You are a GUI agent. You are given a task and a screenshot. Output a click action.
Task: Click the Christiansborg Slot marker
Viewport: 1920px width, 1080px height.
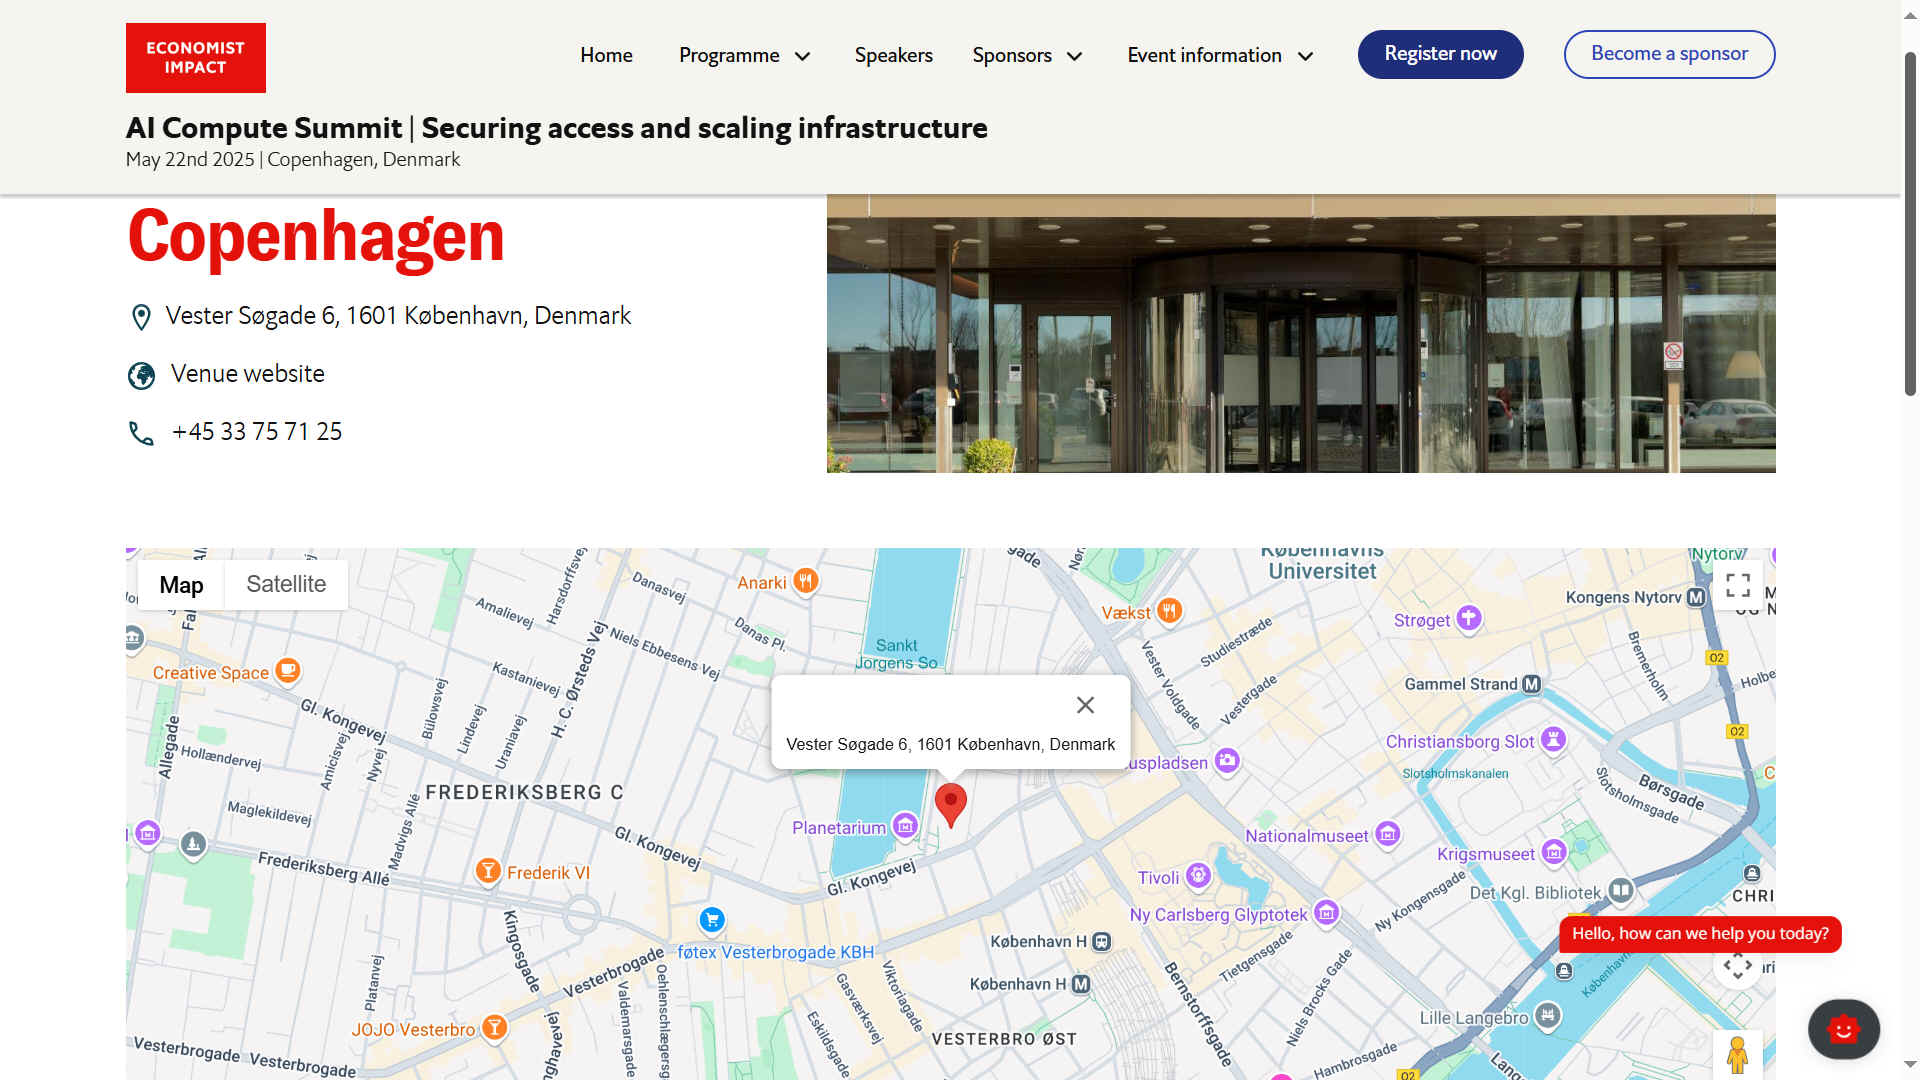1553,739
